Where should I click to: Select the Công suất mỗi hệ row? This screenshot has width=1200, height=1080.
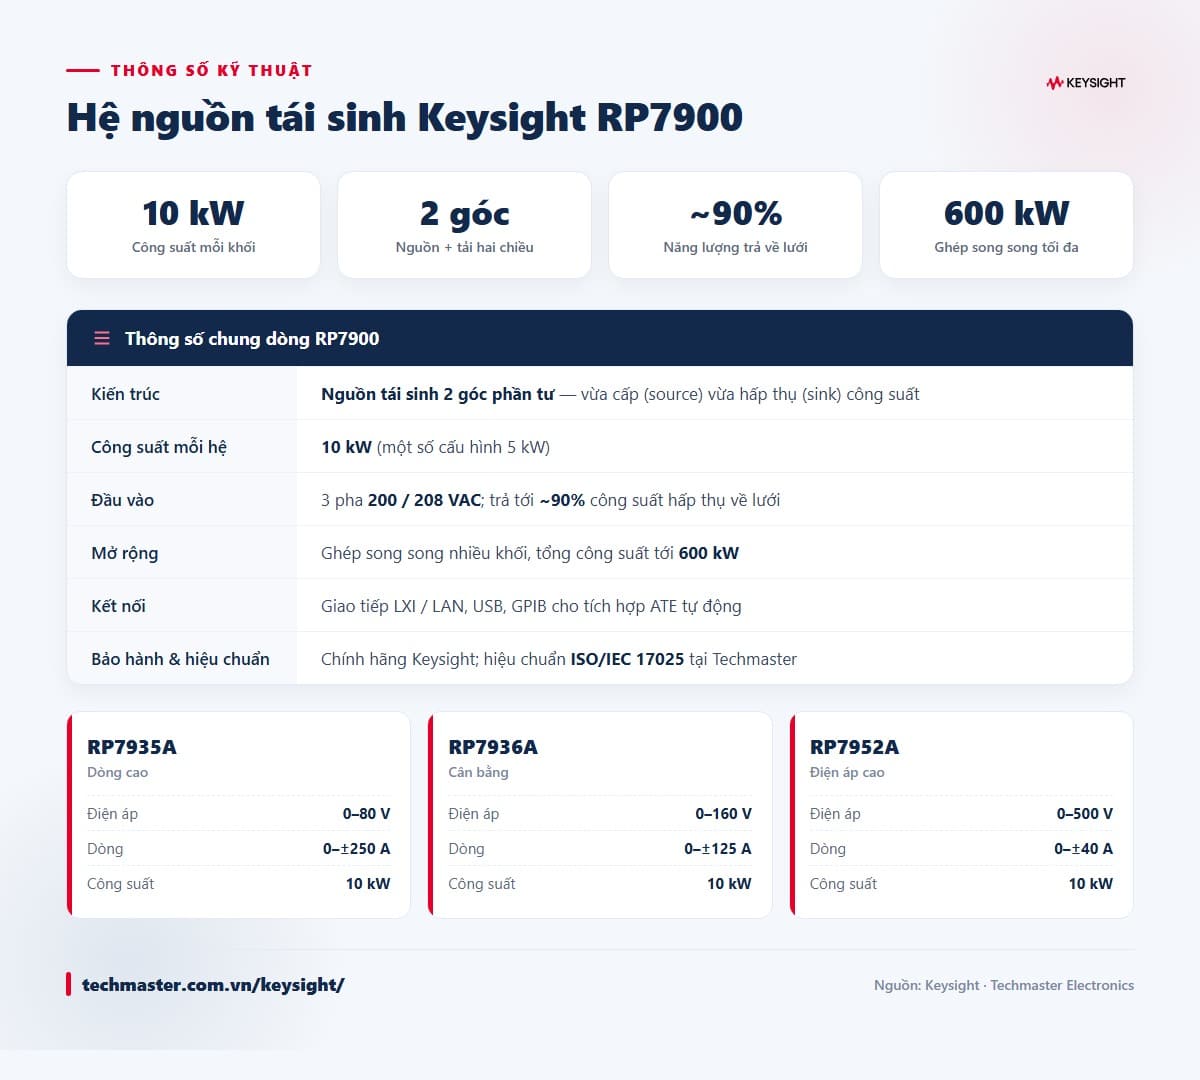[x=600, y=447]
